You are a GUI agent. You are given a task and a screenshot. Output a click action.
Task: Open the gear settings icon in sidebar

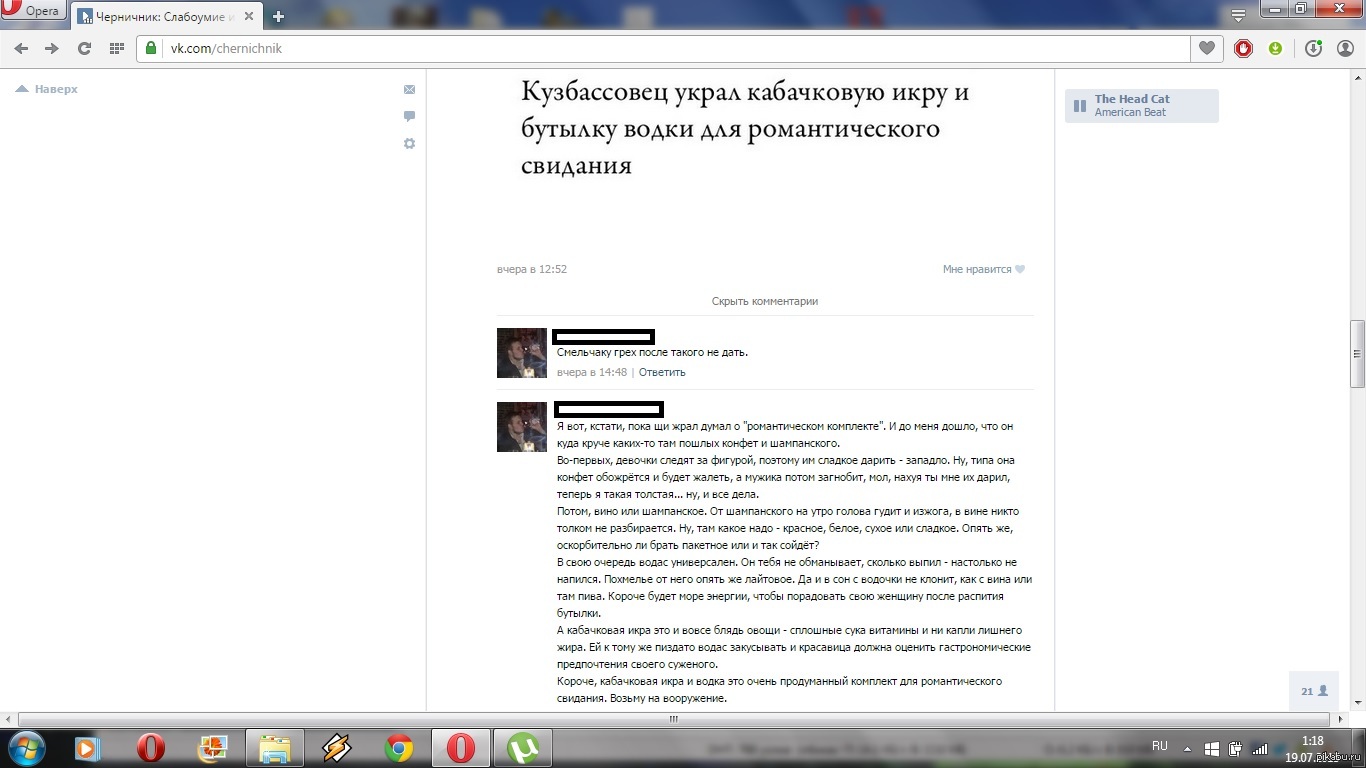(409, 144)
